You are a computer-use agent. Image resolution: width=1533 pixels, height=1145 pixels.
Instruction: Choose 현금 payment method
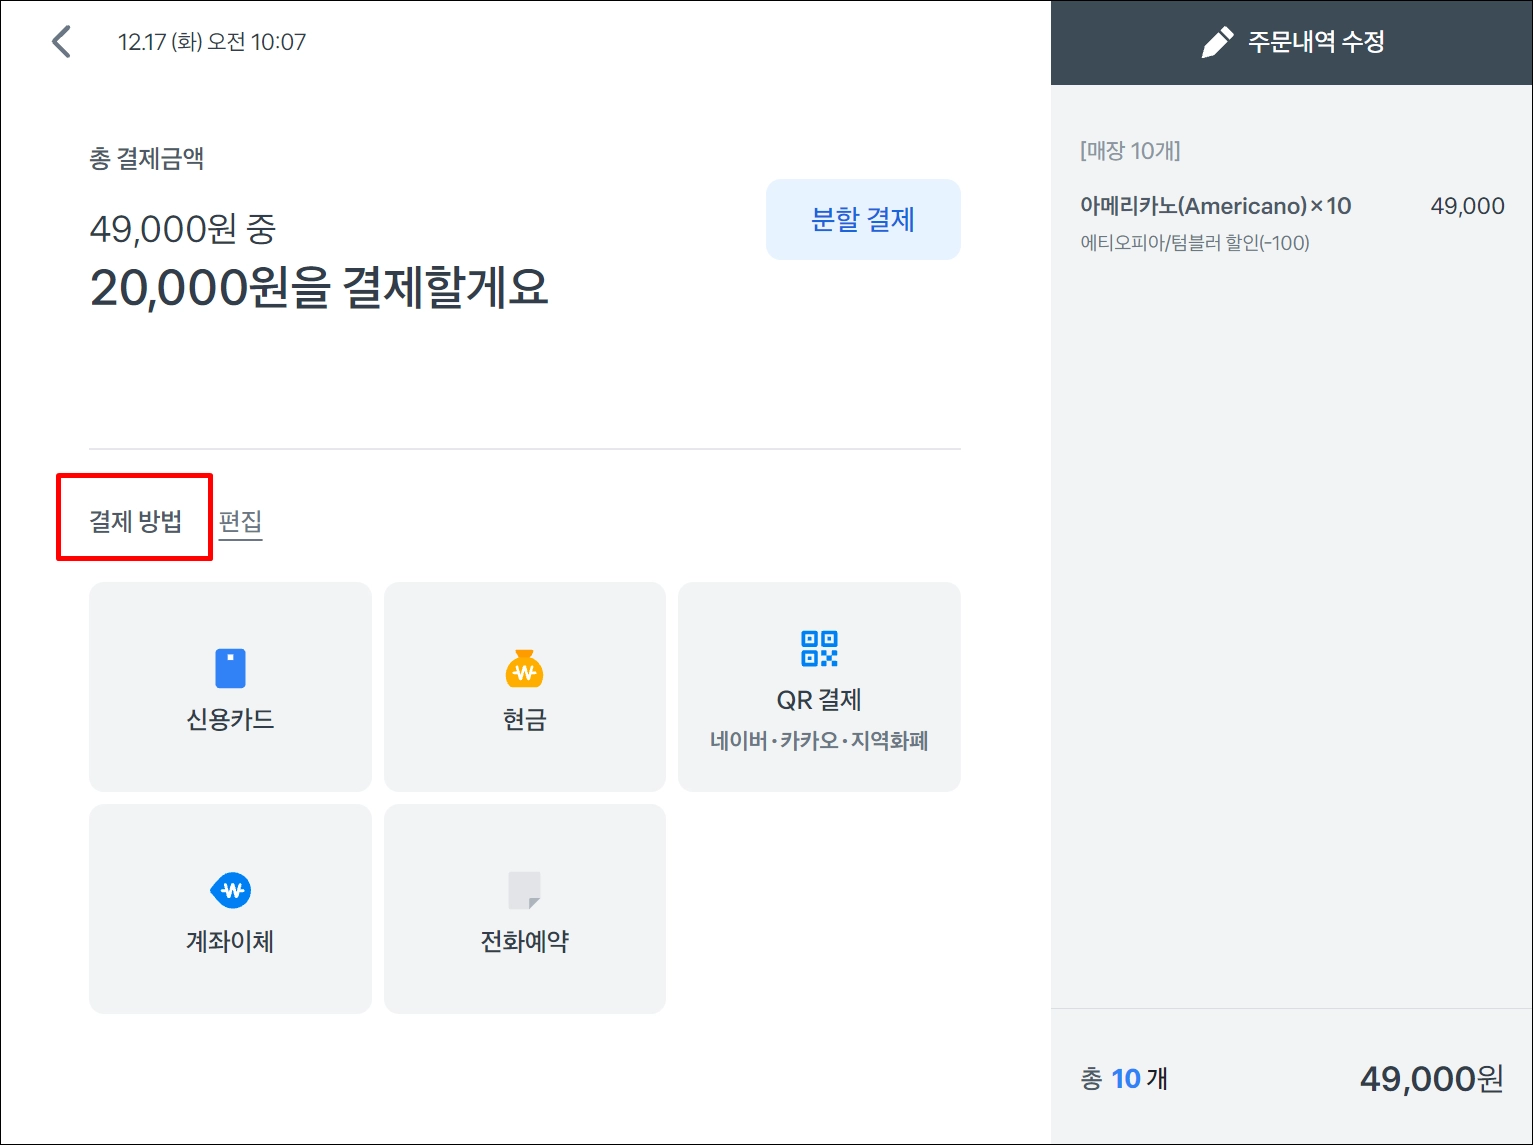pyautogui.click(x=525, y=687)
